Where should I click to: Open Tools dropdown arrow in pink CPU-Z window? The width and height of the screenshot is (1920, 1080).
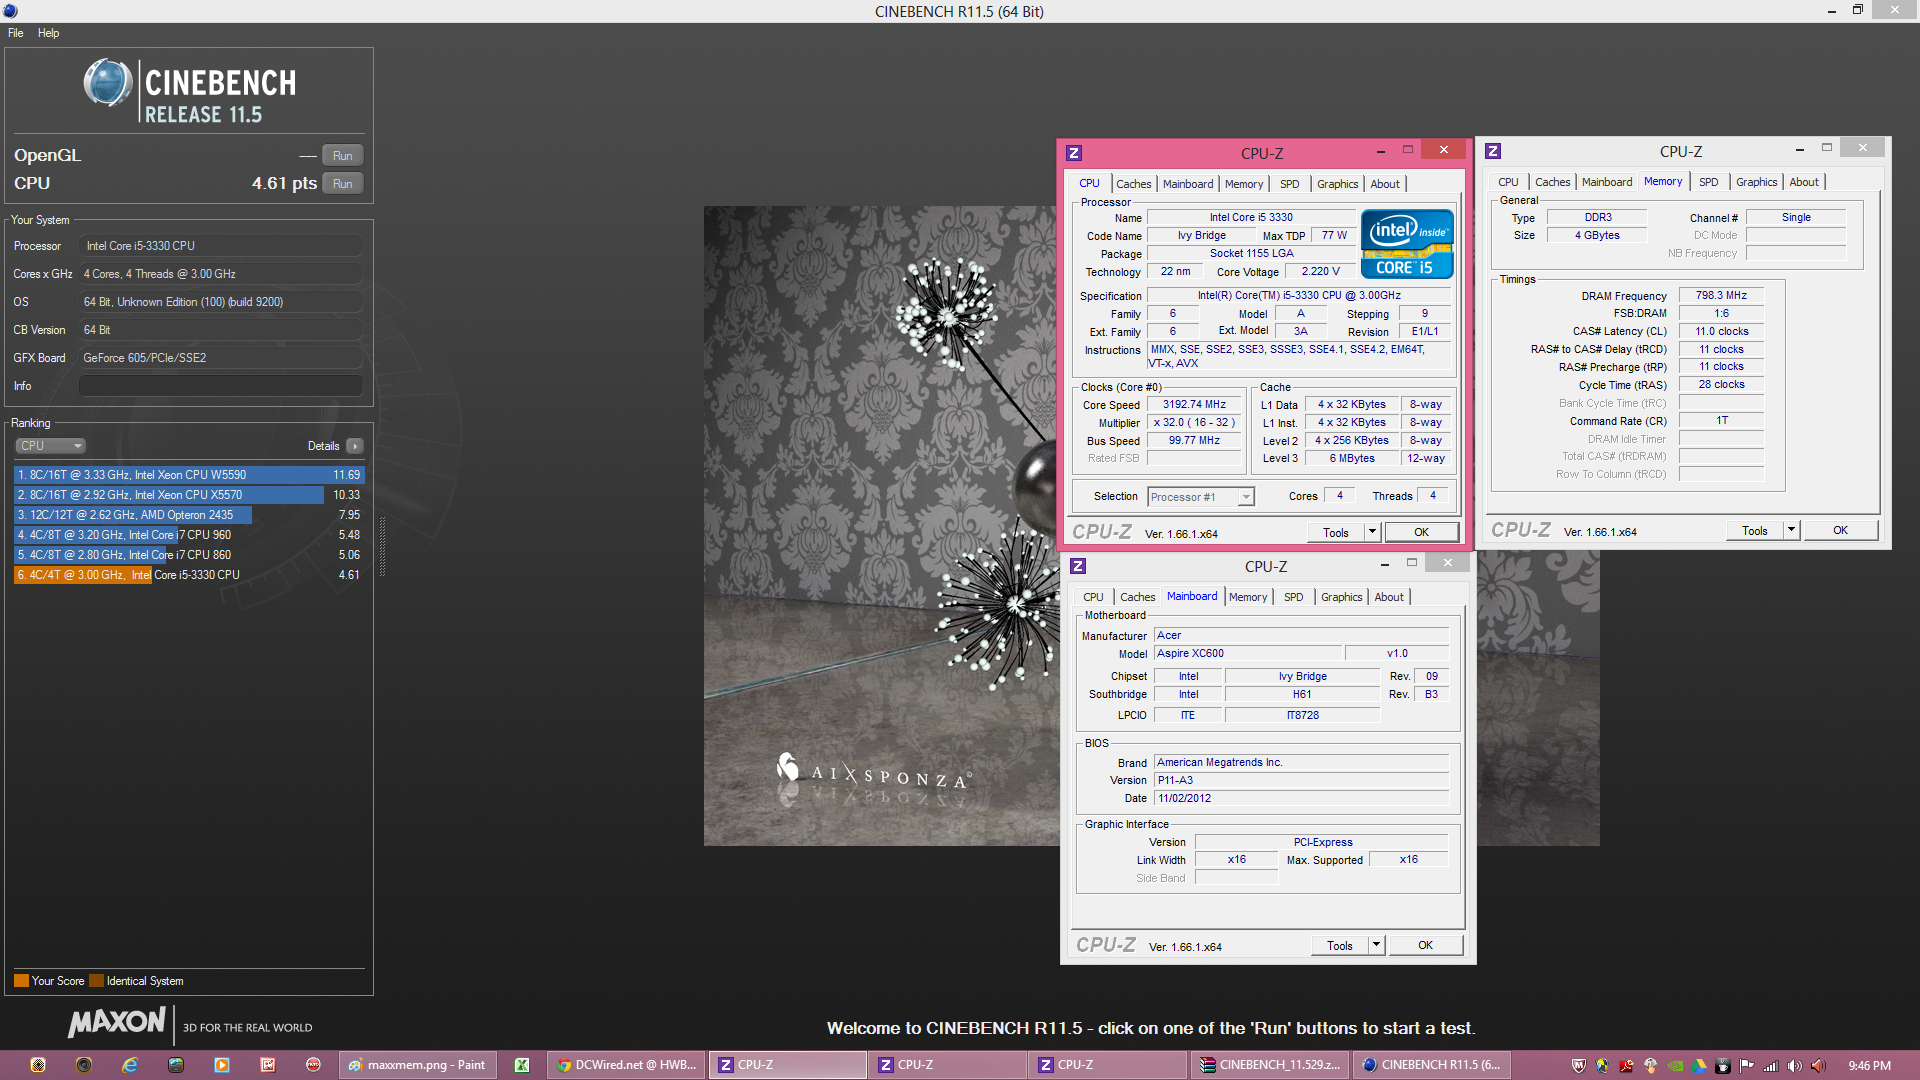pos(1373,532)
